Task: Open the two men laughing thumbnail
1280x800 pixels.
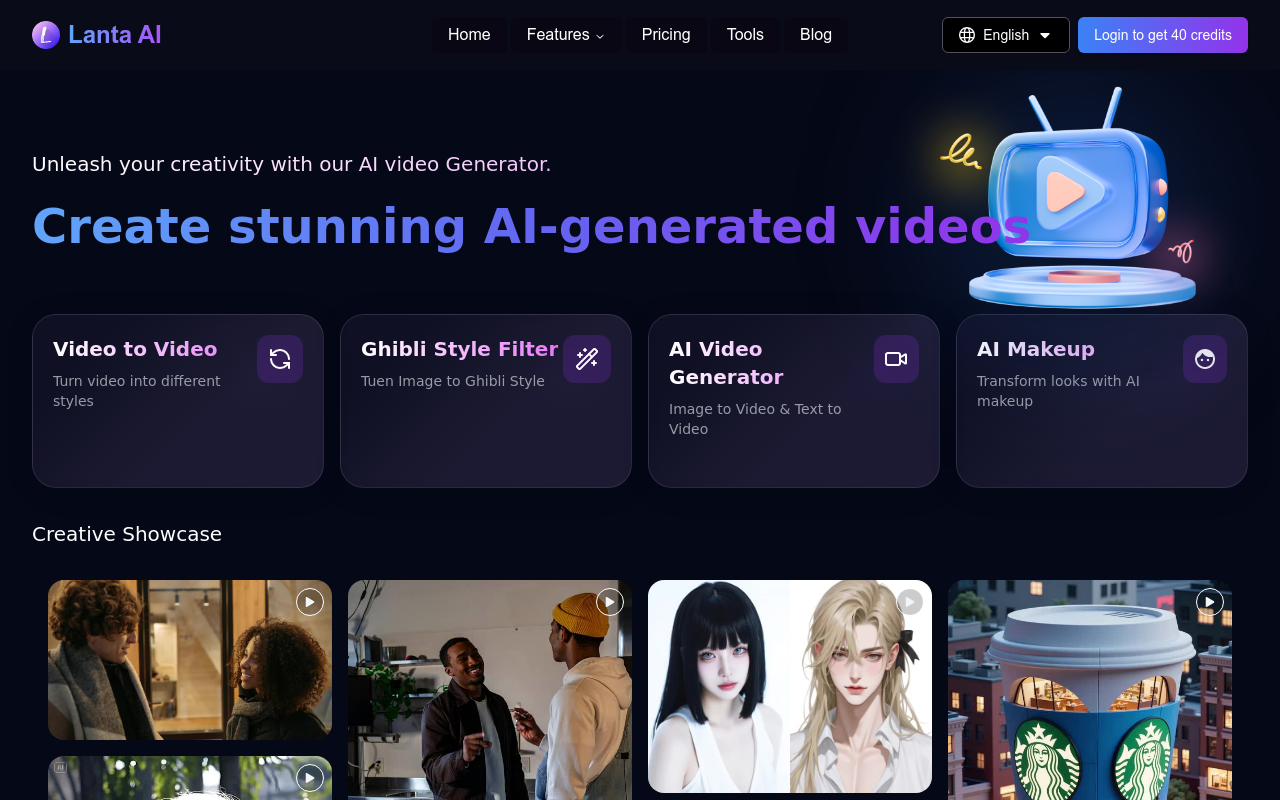Action: click(x=490, y=690)
